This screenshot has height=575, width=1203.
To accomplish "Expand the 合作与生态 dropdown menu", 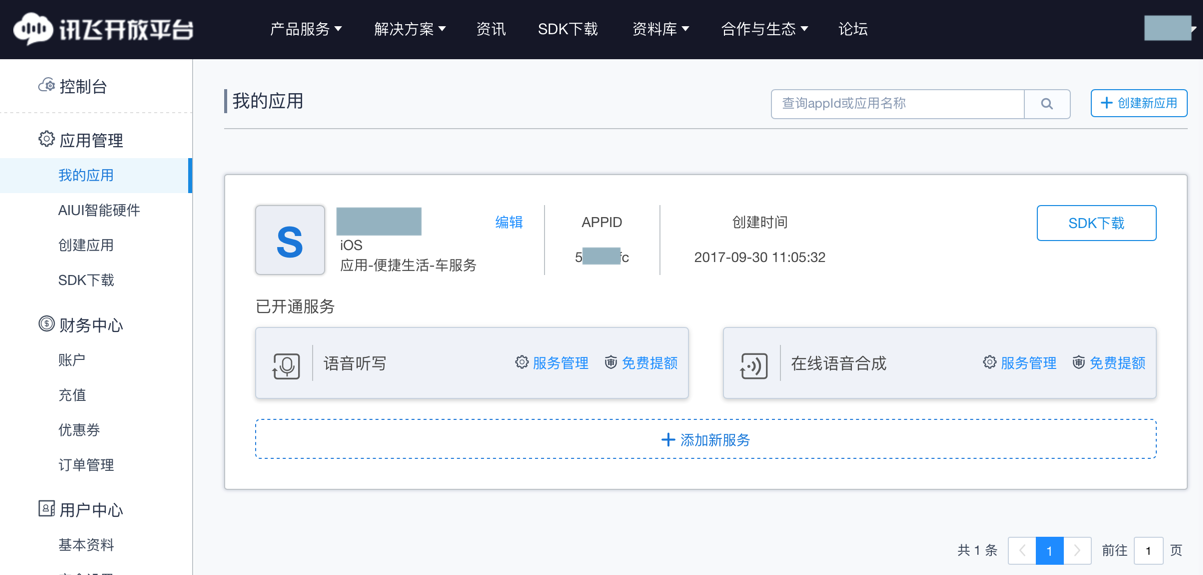I will (x=764, y=29).
